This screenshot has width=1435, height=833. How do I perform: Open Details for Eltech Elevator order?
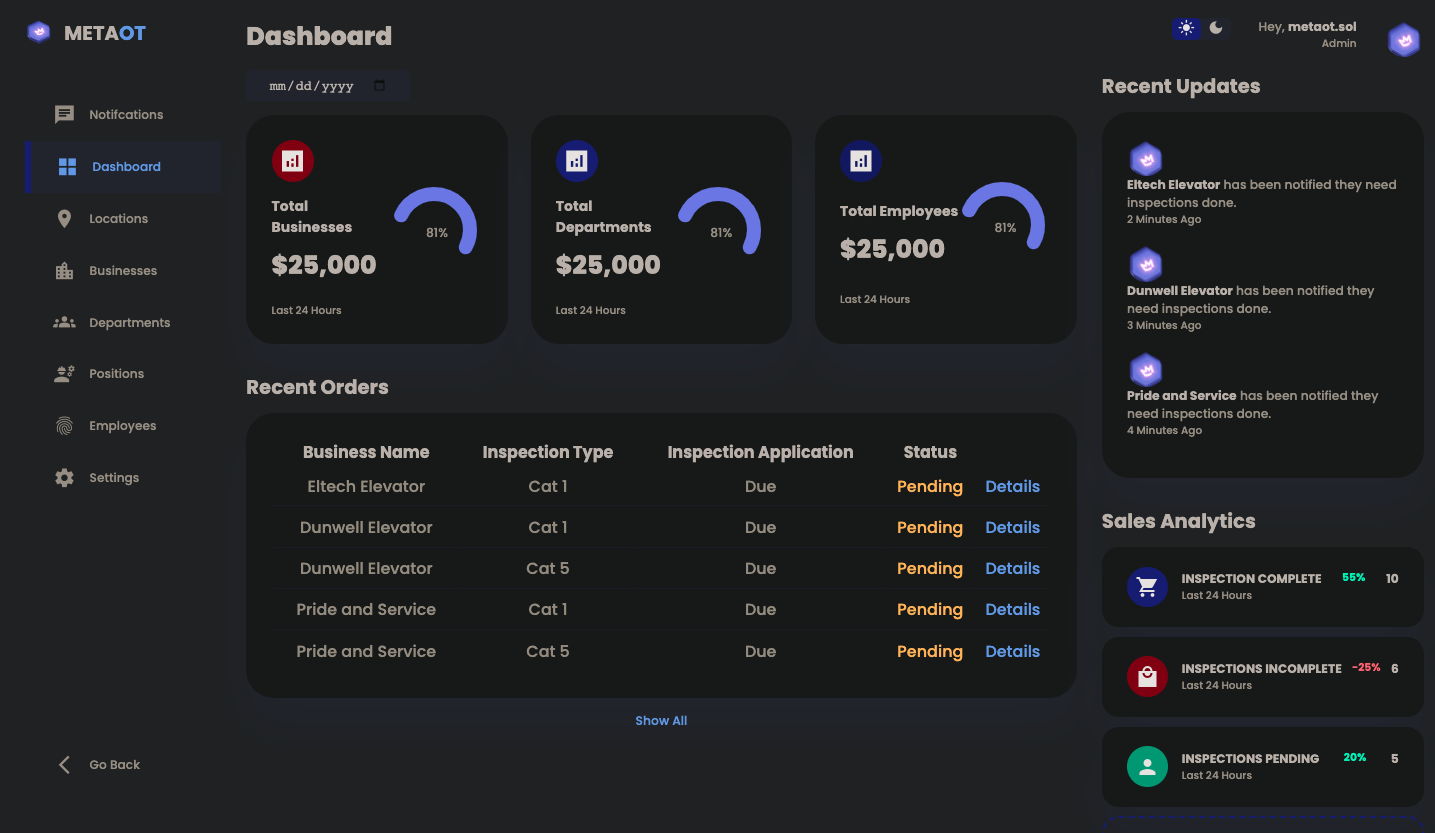1012,487
